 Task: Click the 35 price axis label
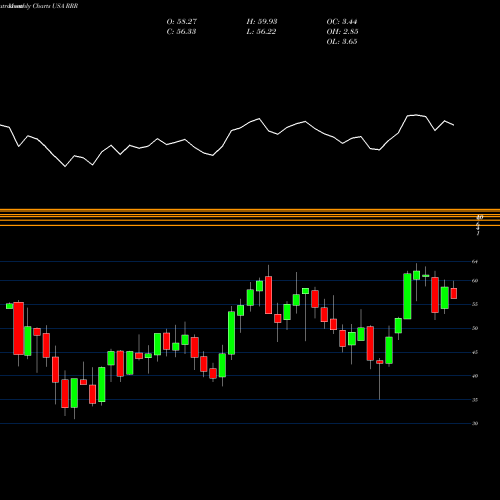click(475, 400)
